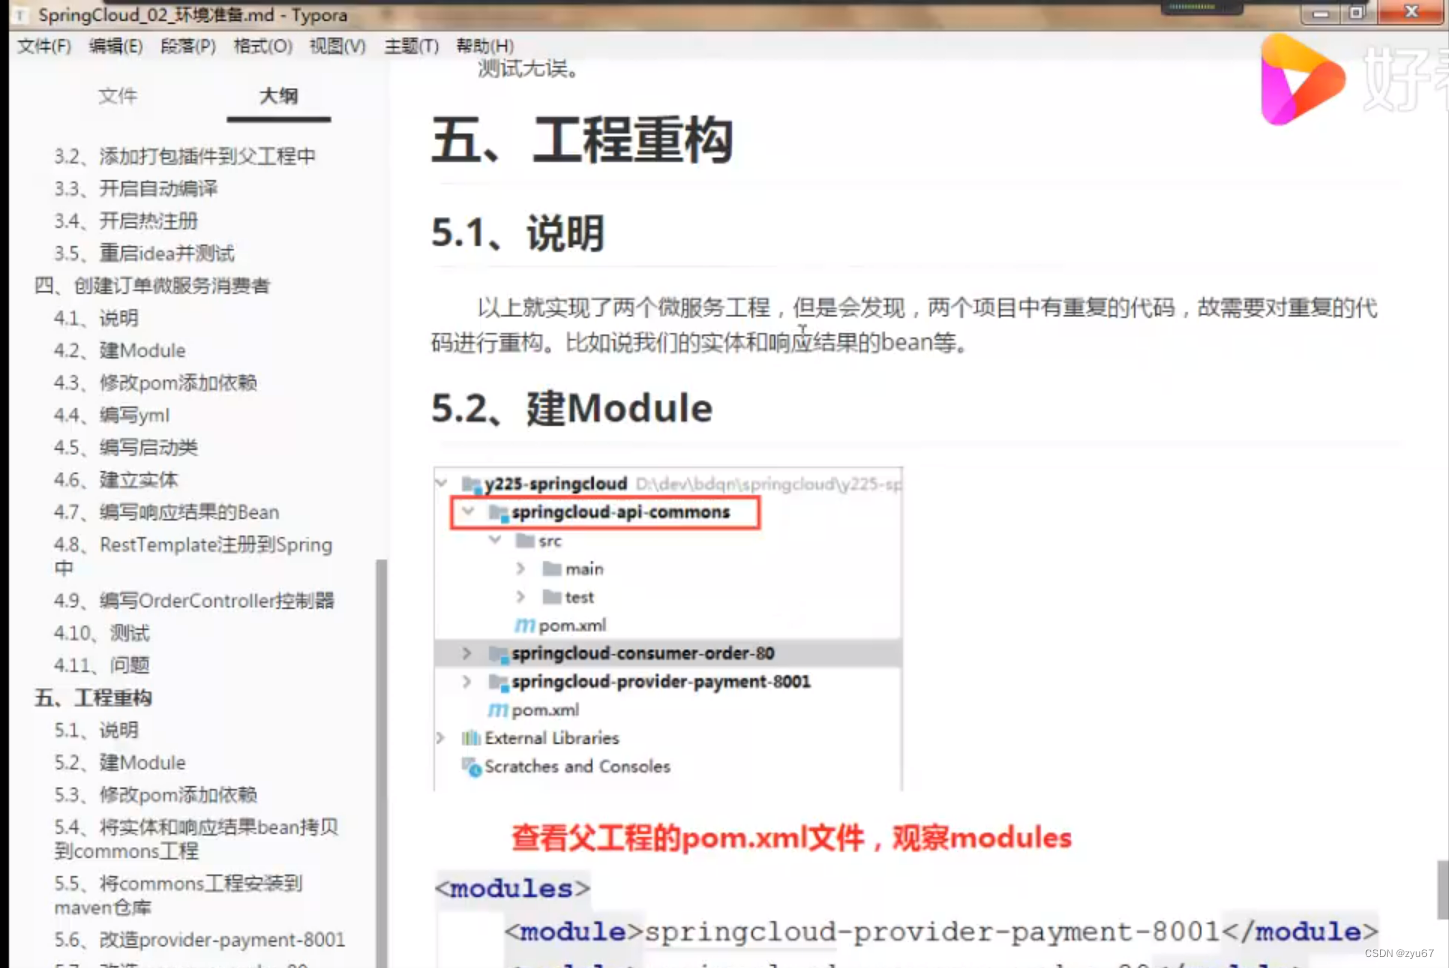
Task: Select outline item 5.2 建Module
Action: (119, 762)
